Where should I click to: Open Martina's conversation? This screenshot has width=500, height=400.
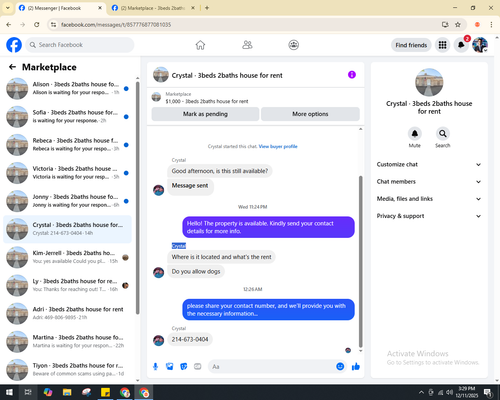point(68,342)
